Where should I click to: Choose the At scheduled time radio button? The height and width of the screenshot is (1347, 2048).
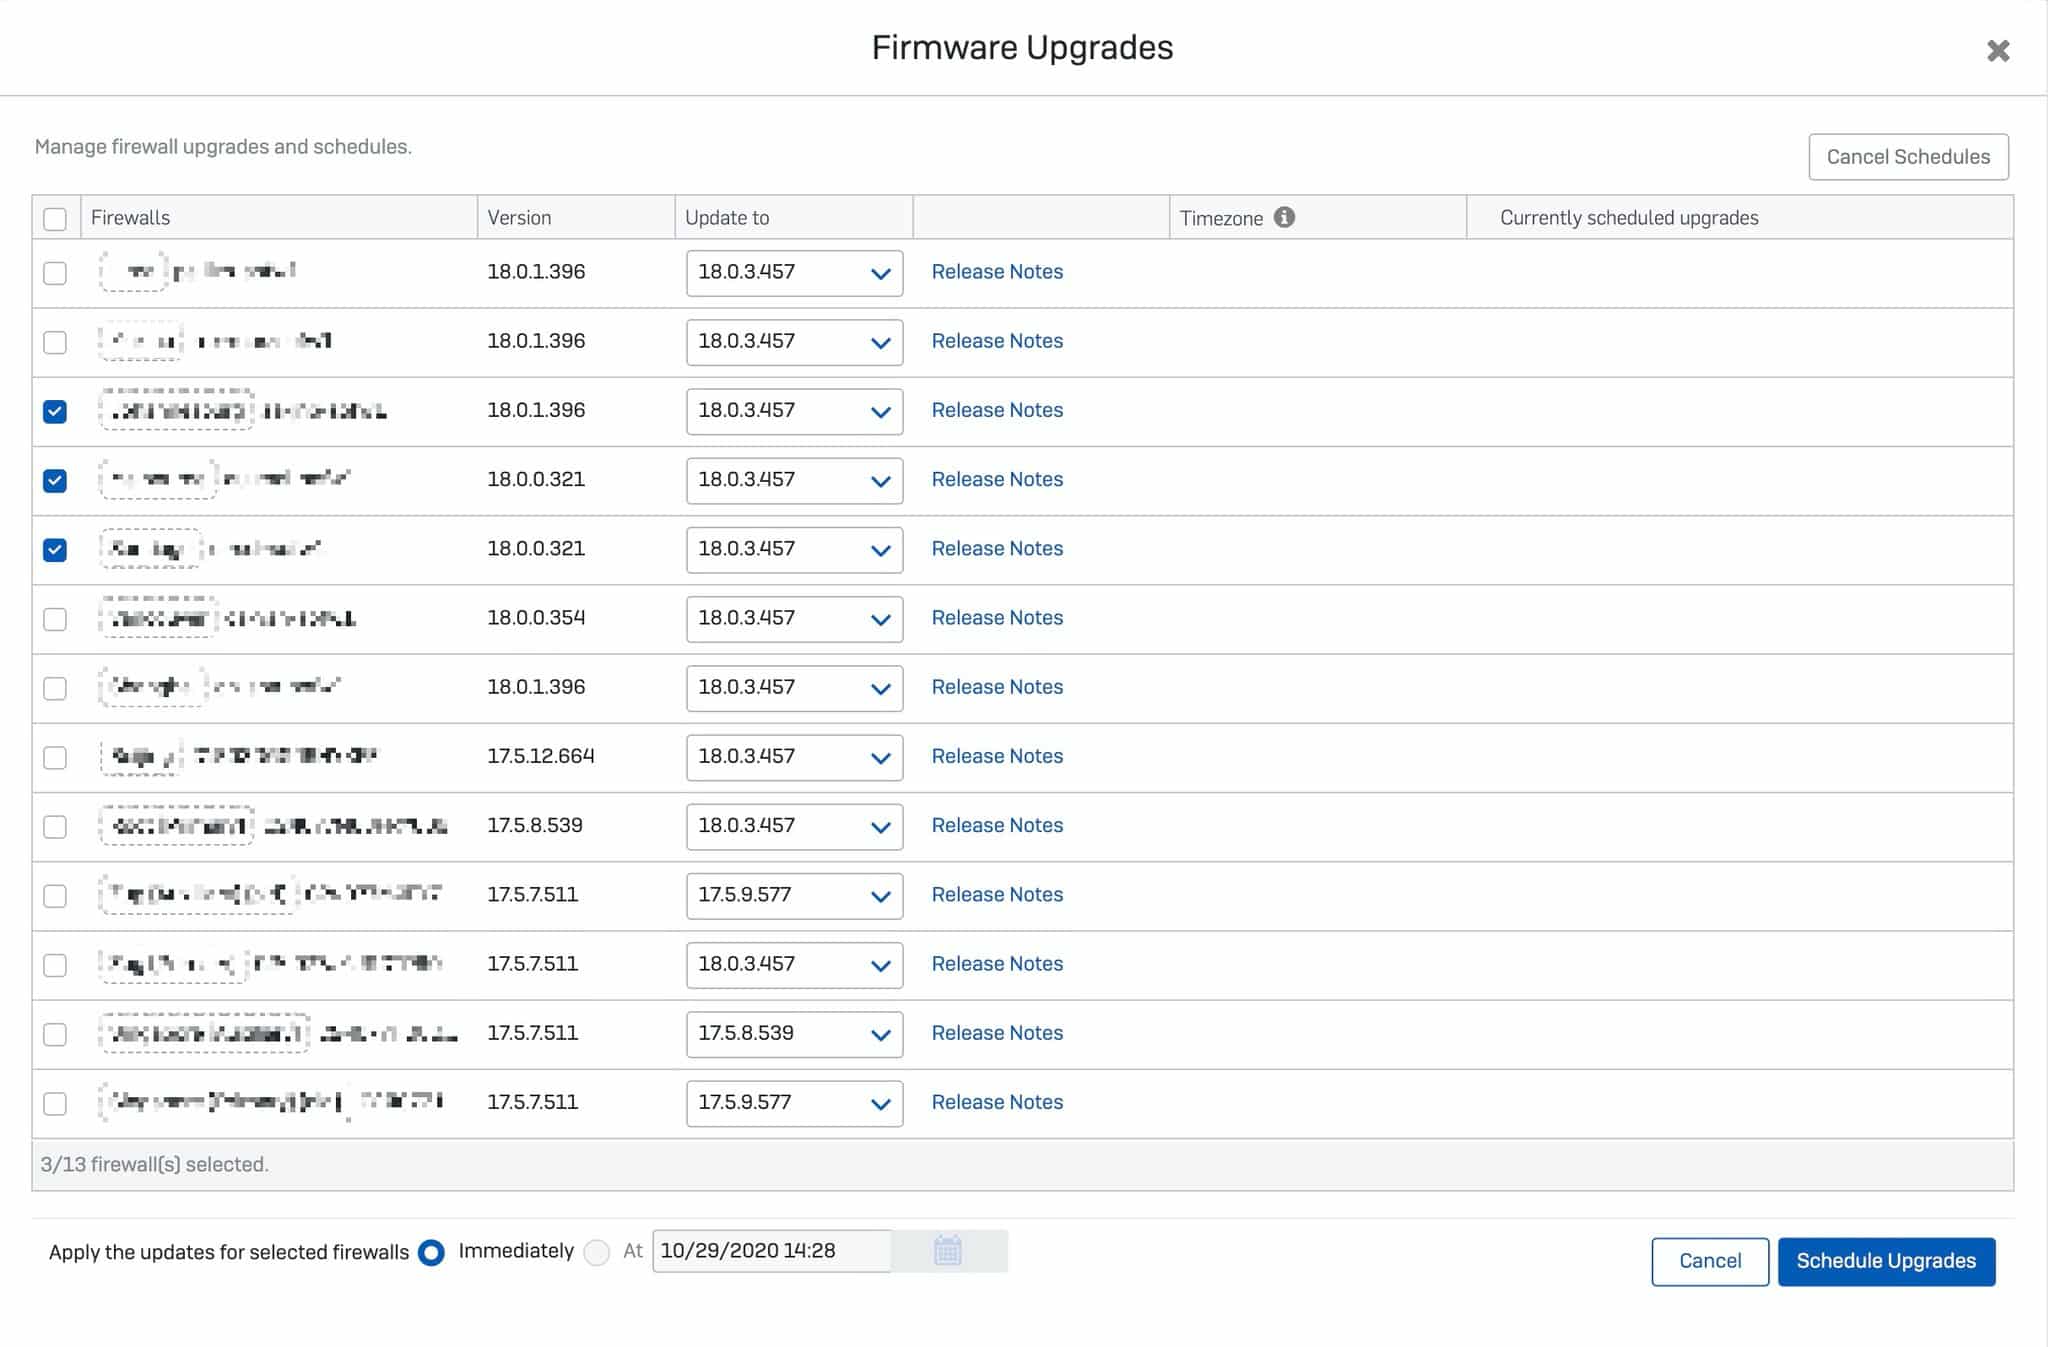597,1252
